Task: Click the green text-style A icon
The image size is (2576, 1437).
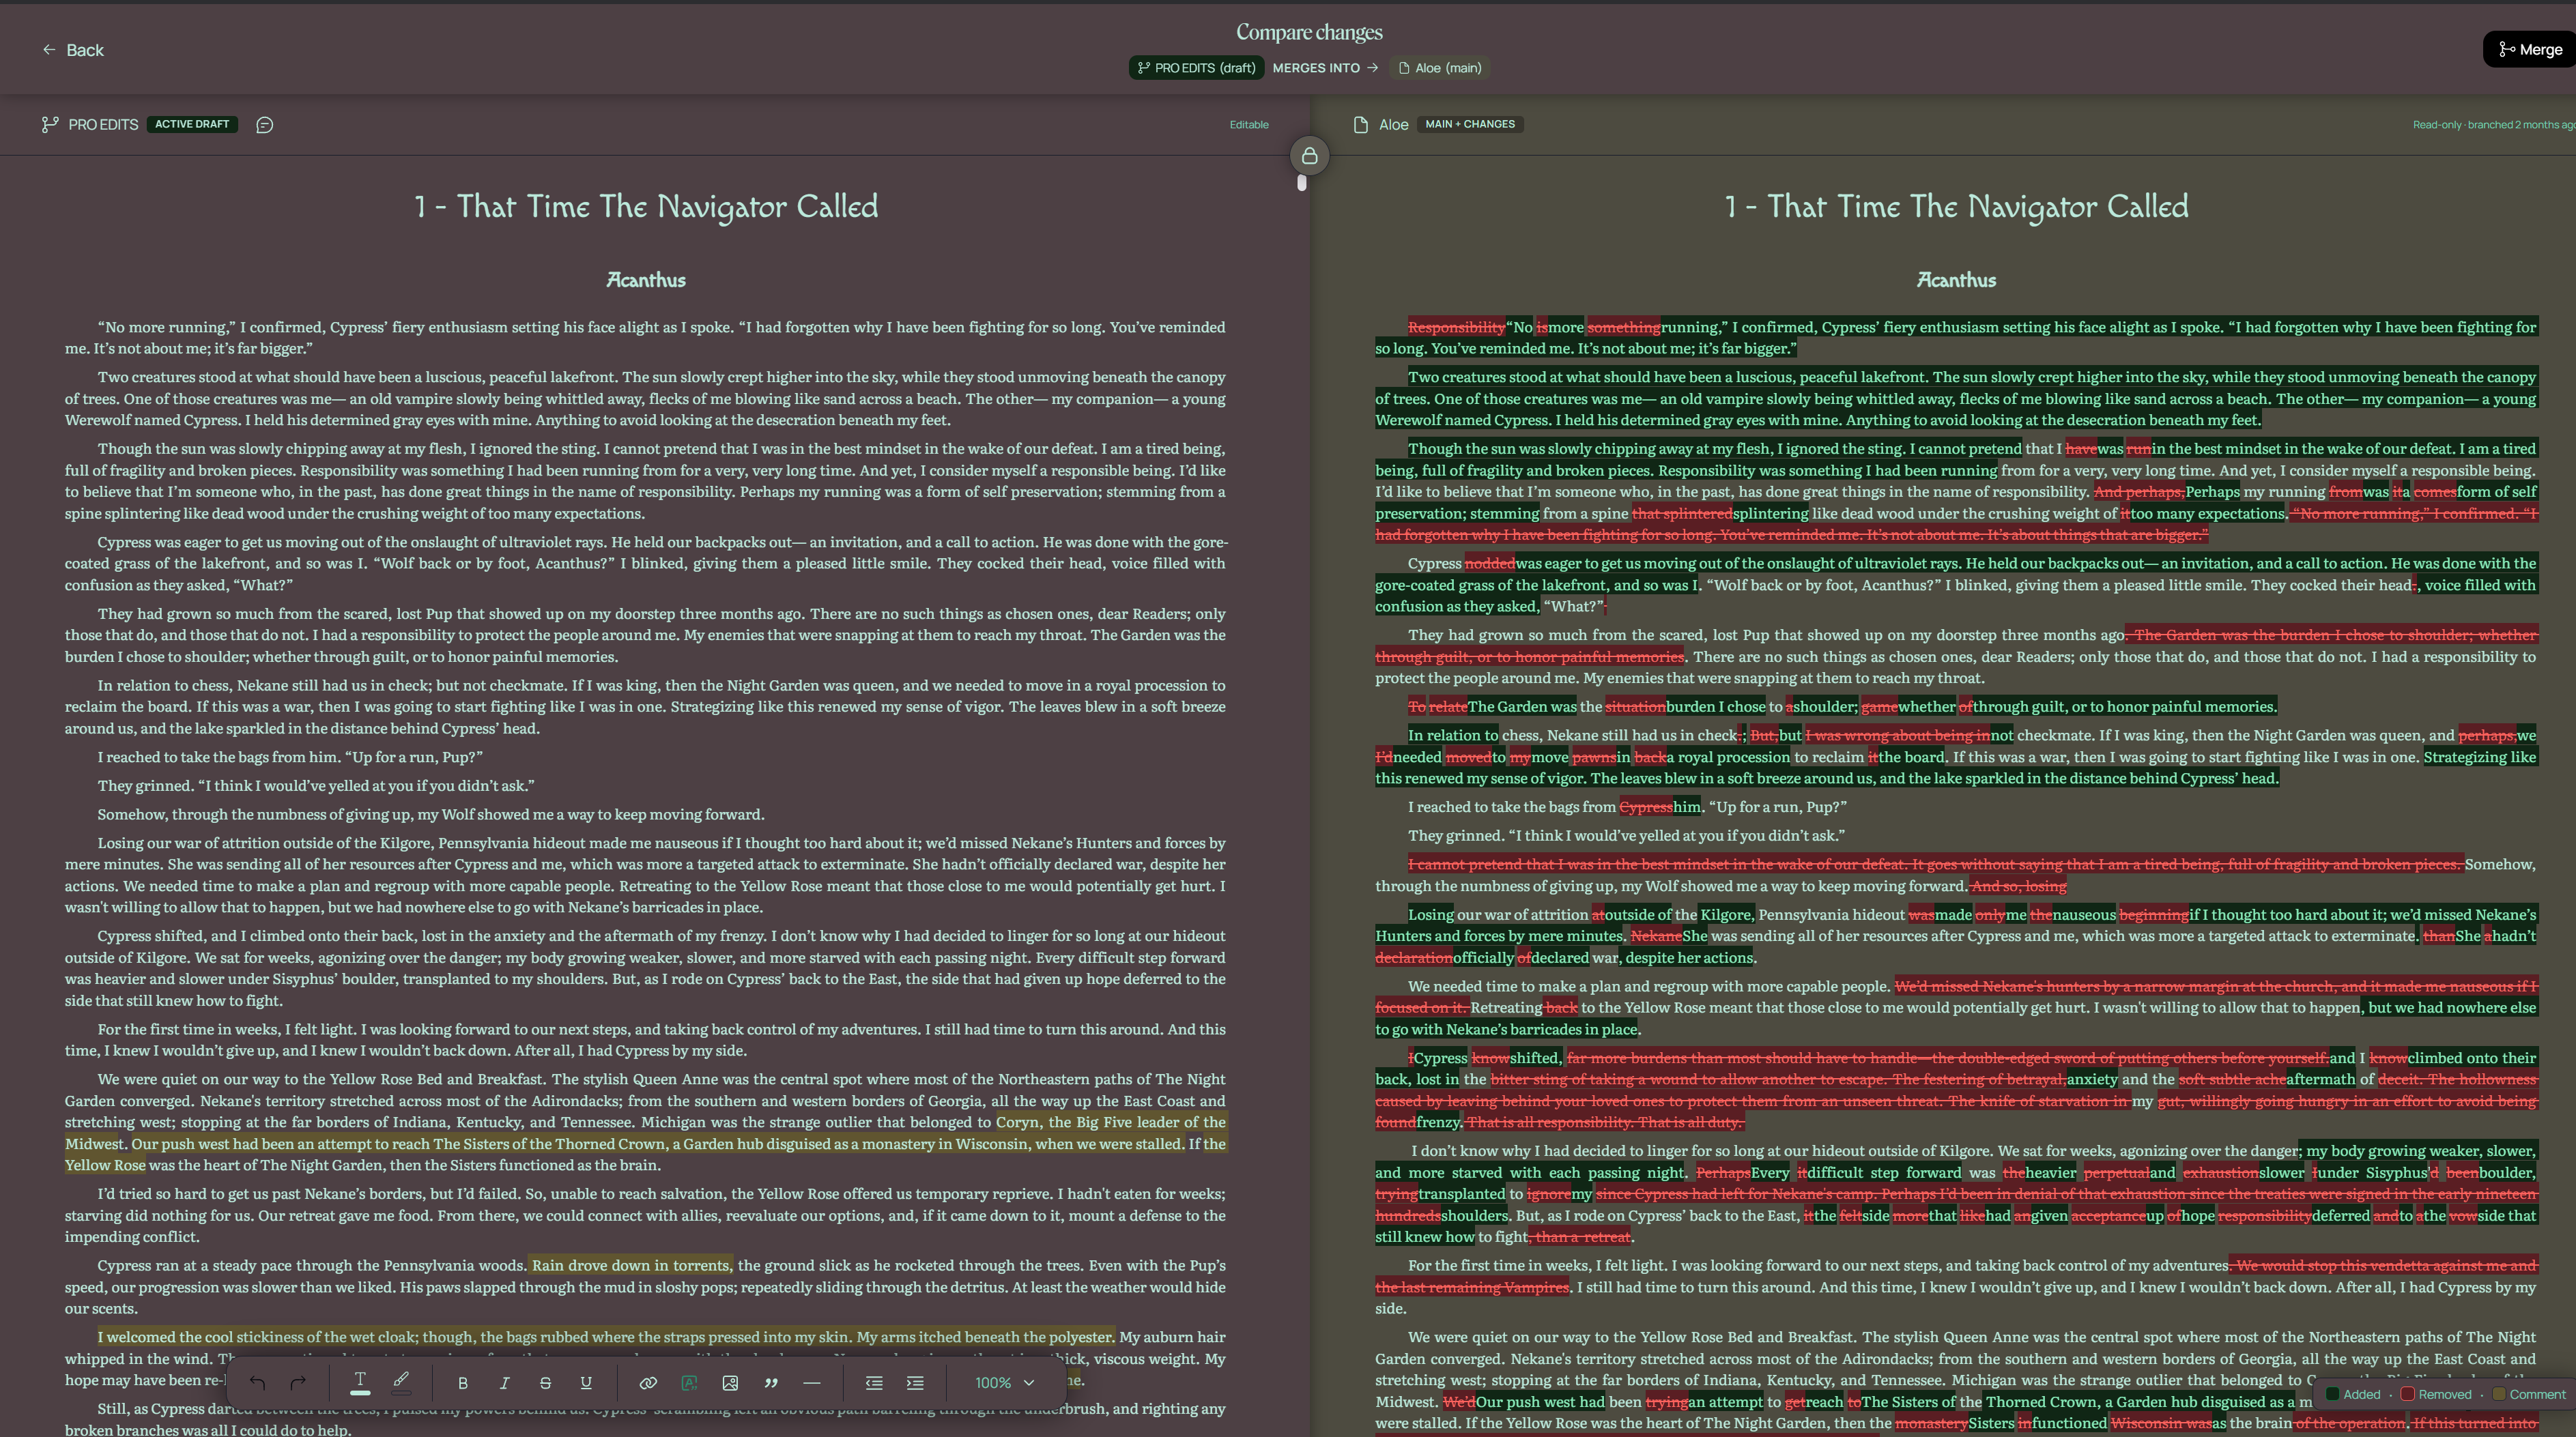Action: coord(689,1383)
